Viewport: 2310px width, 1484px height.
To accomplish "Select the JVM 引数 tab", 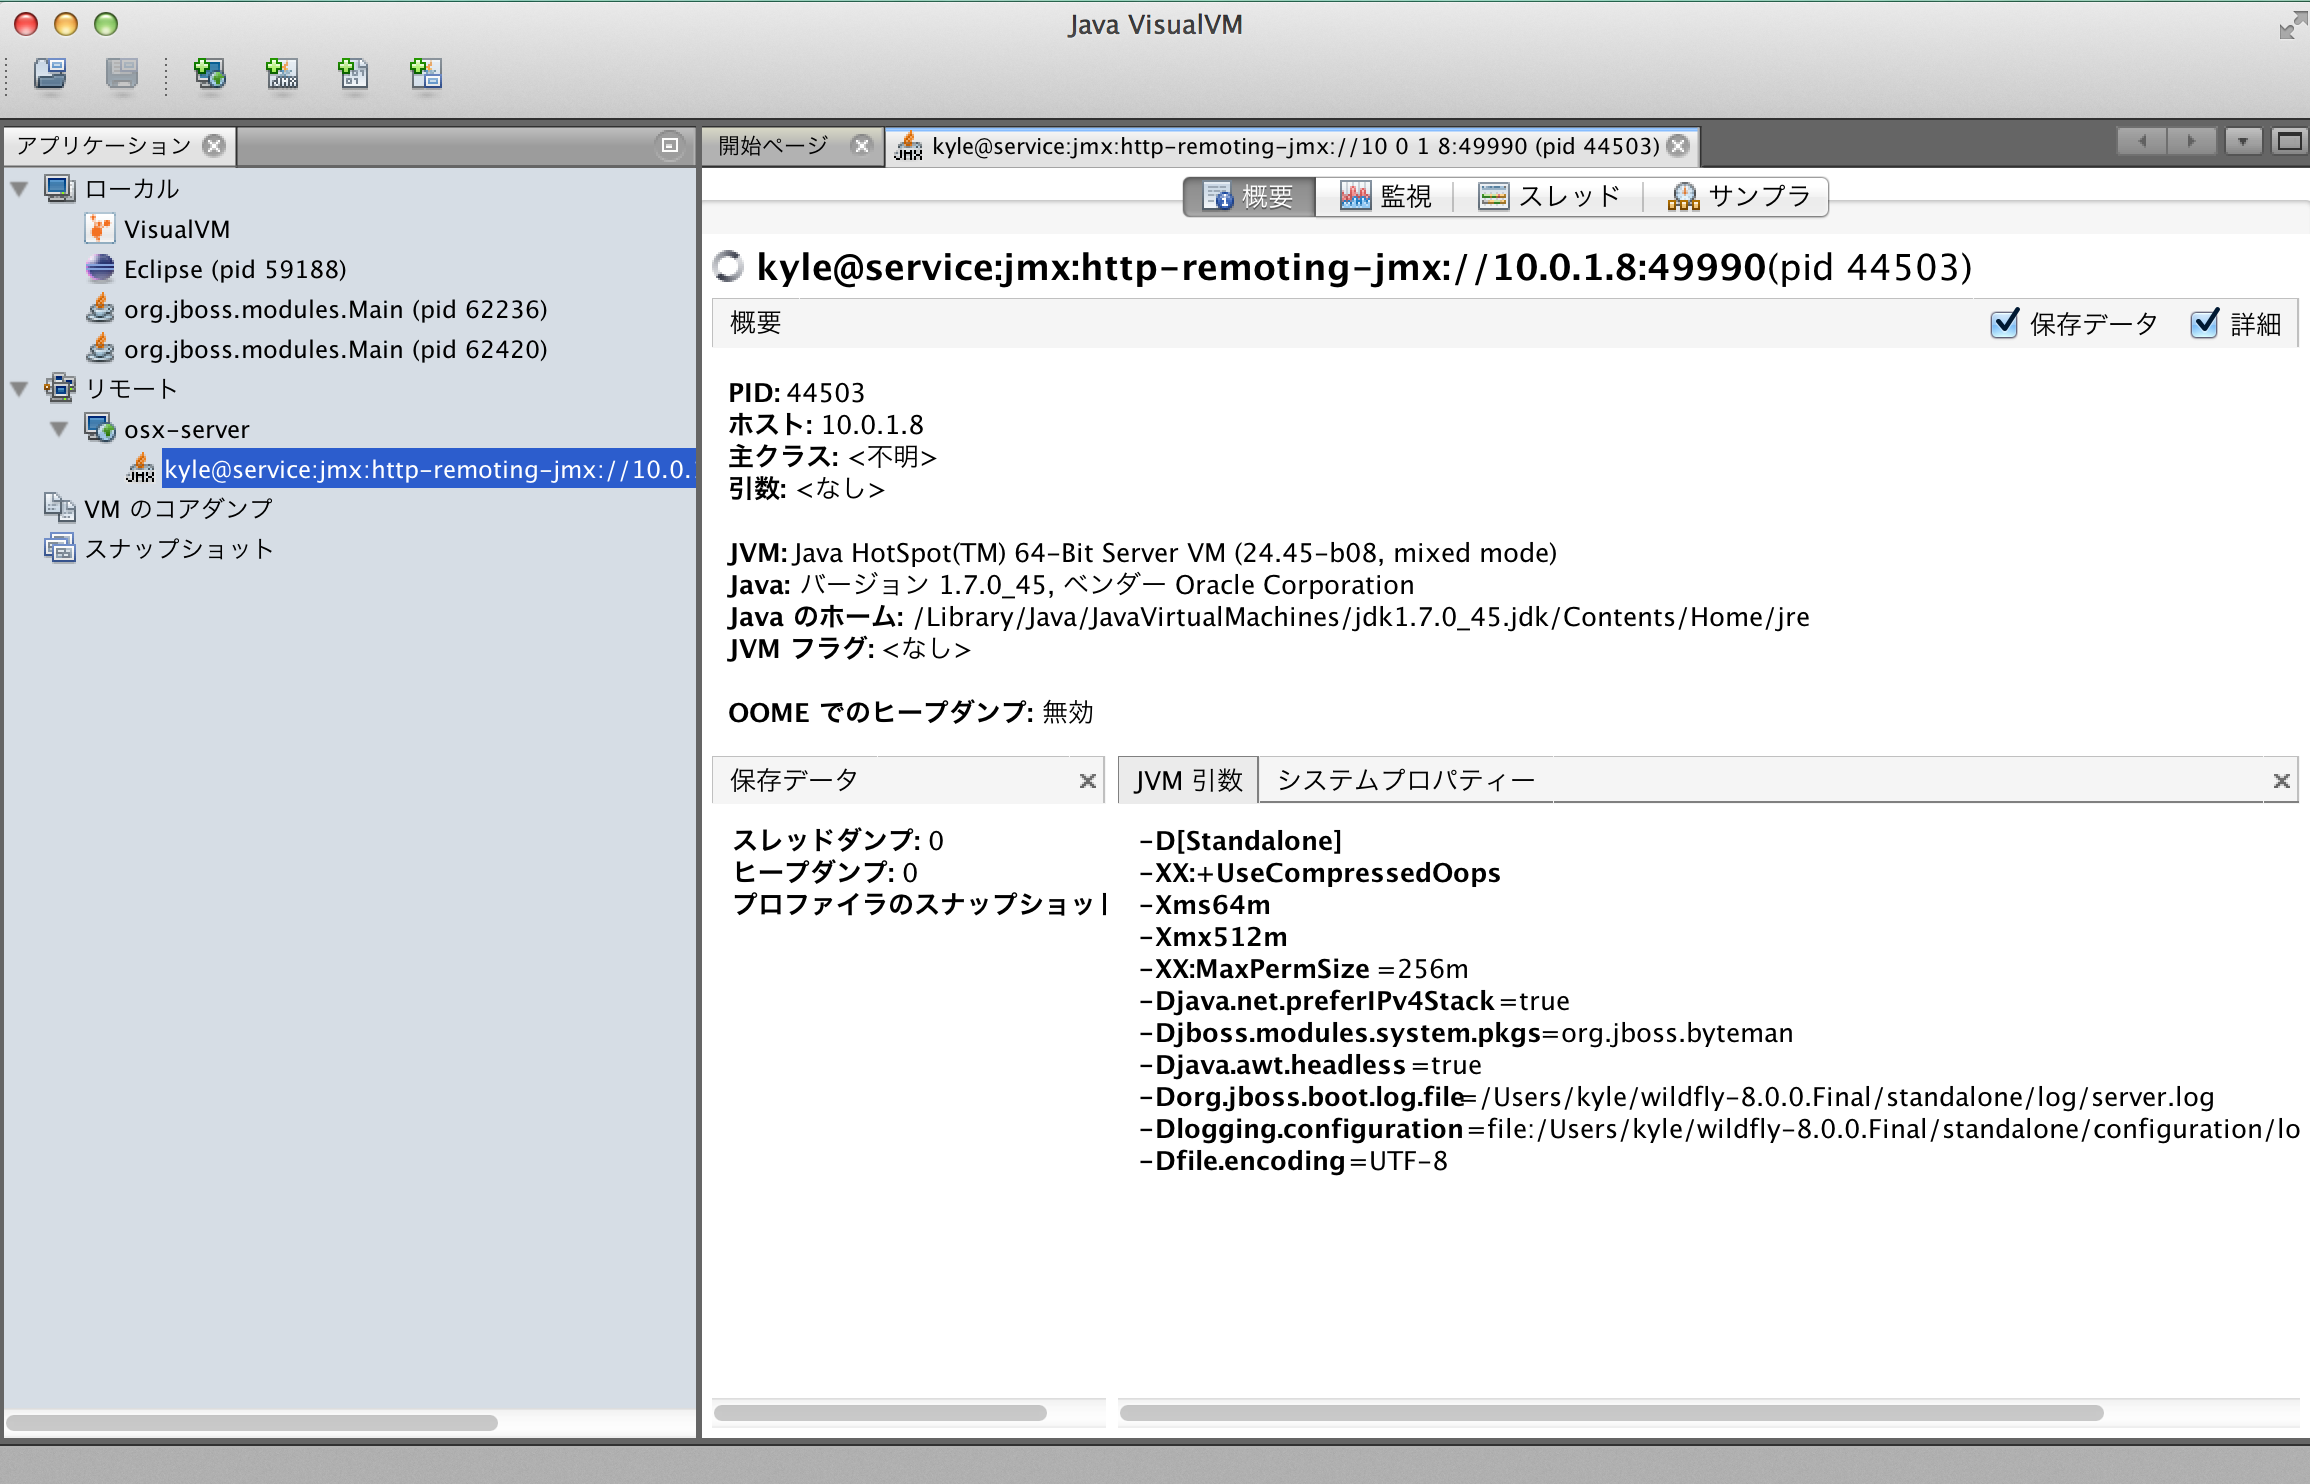I will click(1188, 780).
